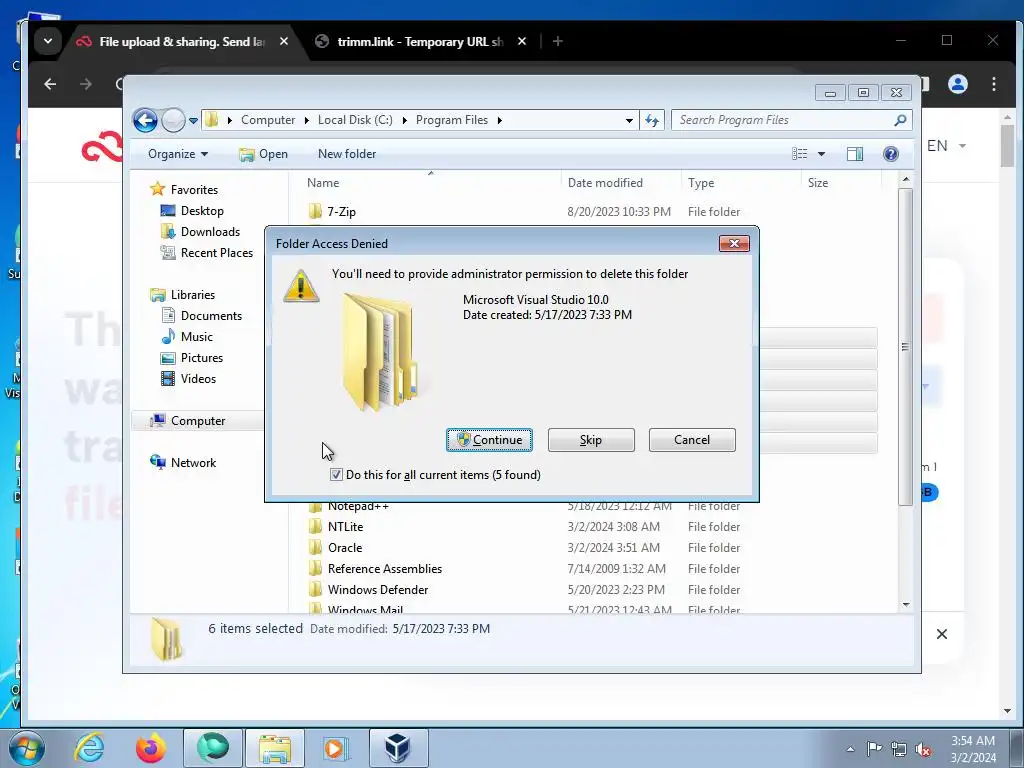
Task: Launch Internet Explorer from taskbar
Action: [89, 747]
